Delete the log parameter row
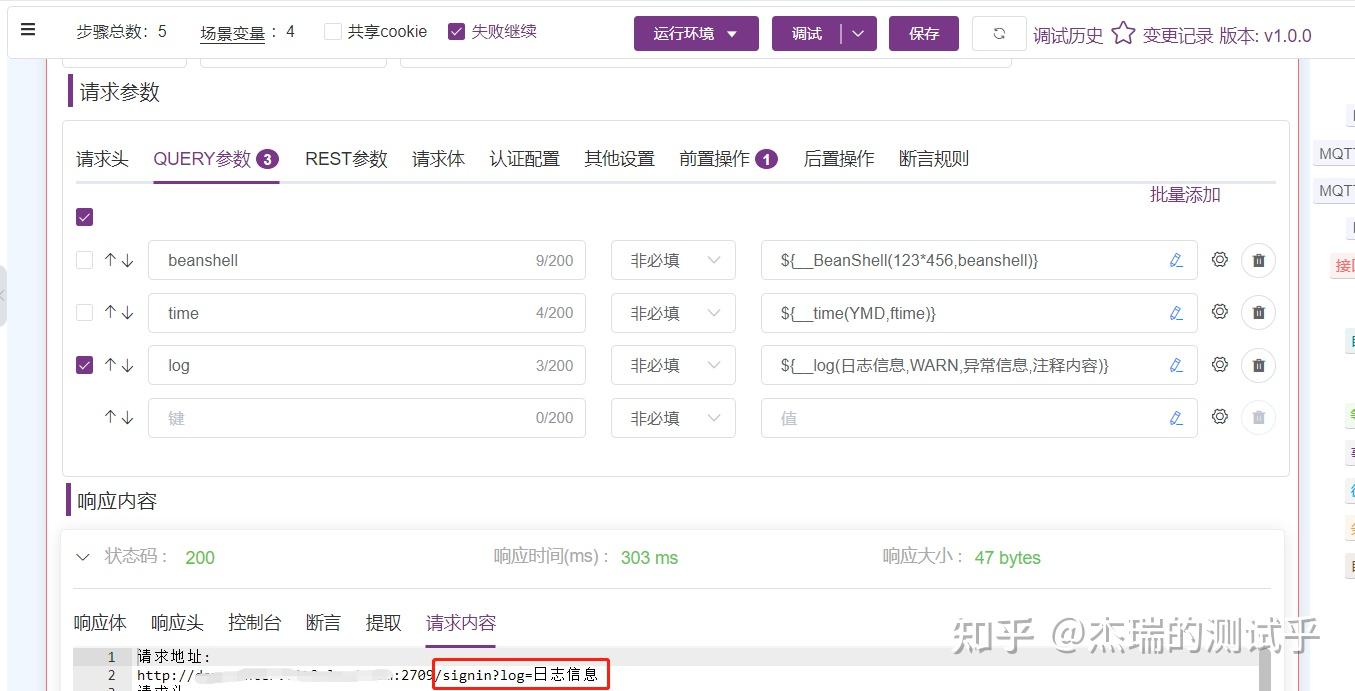1355x691 pixels. pyautogui.click(x=1258, y=366)
